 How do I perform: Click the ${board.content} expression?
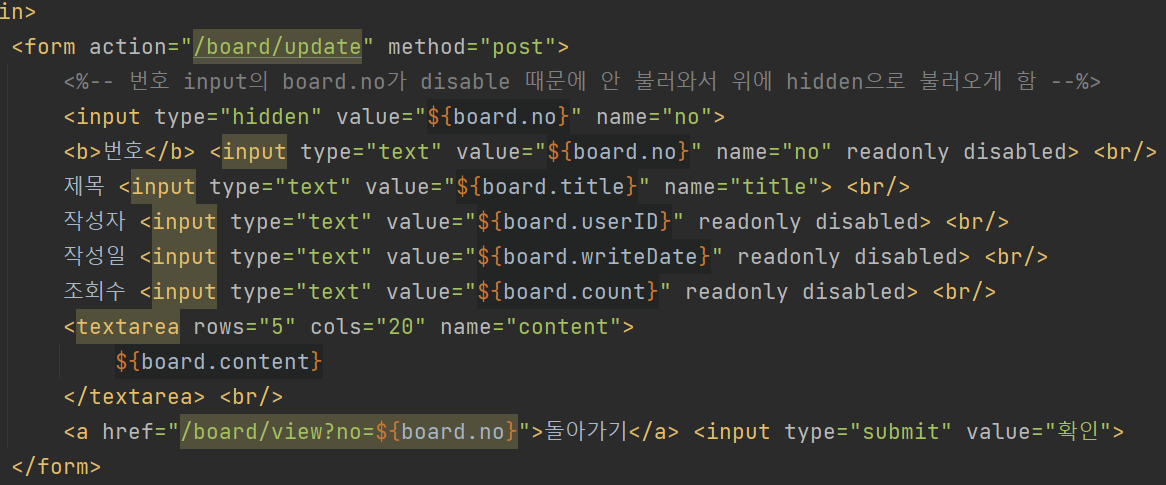(219, 362)
